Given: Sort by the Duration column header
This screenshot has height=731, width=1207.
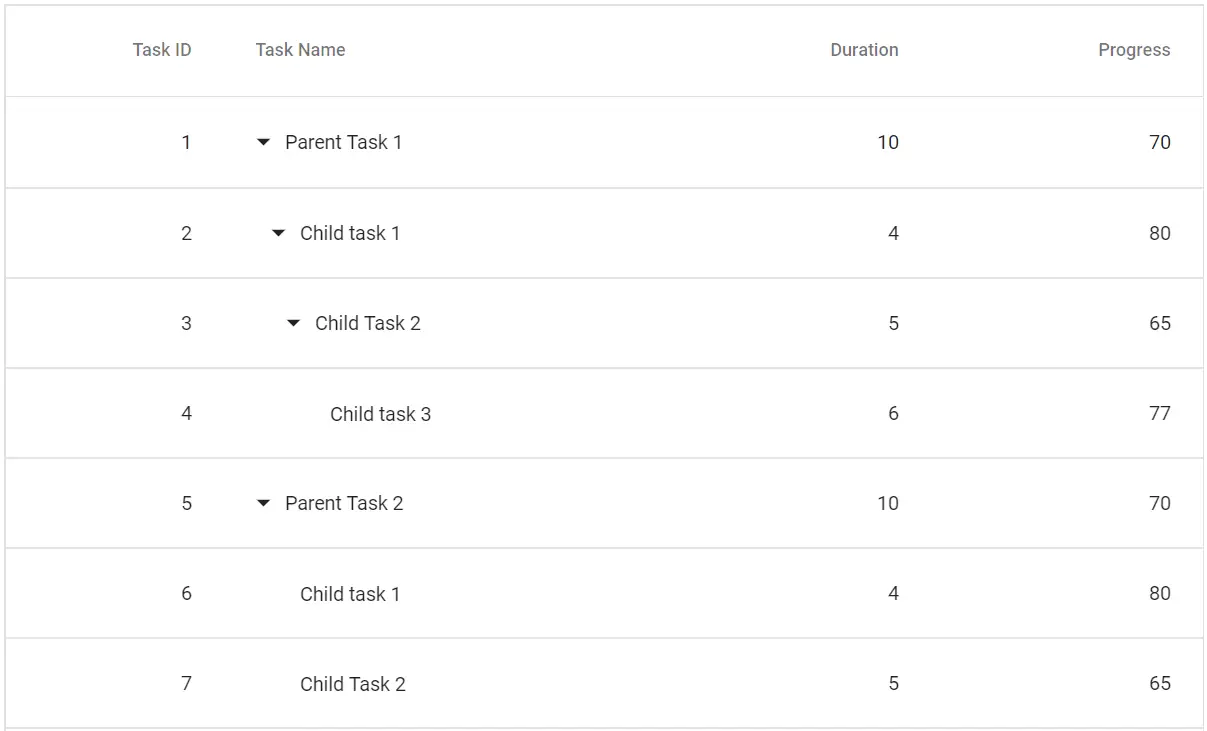Looking at the screenshot, I should 864,50.
